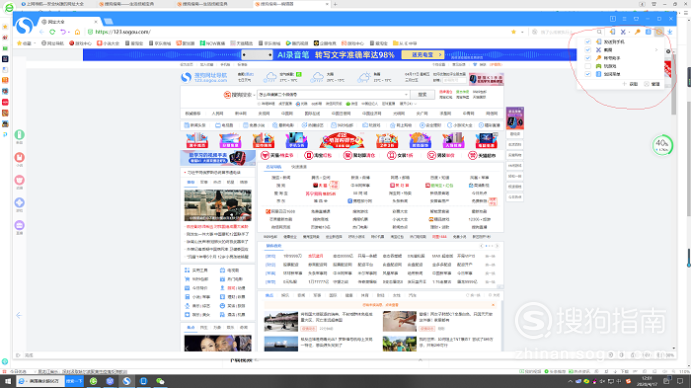Switch to the 网址大全 tab

(x=70, y=21)
